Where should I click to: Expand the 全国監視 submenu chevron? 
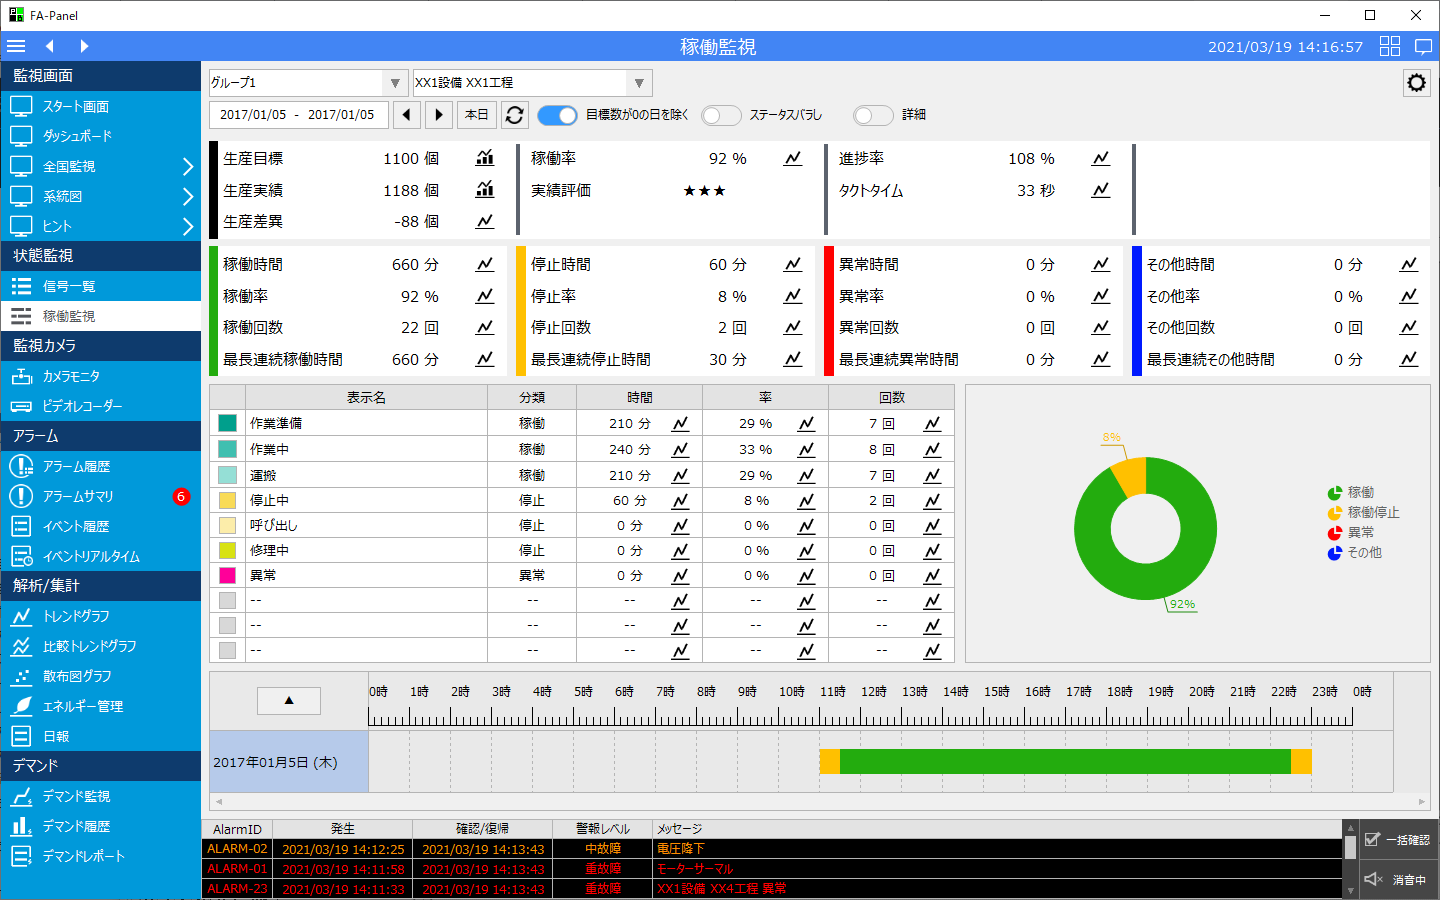click(188, 166)
